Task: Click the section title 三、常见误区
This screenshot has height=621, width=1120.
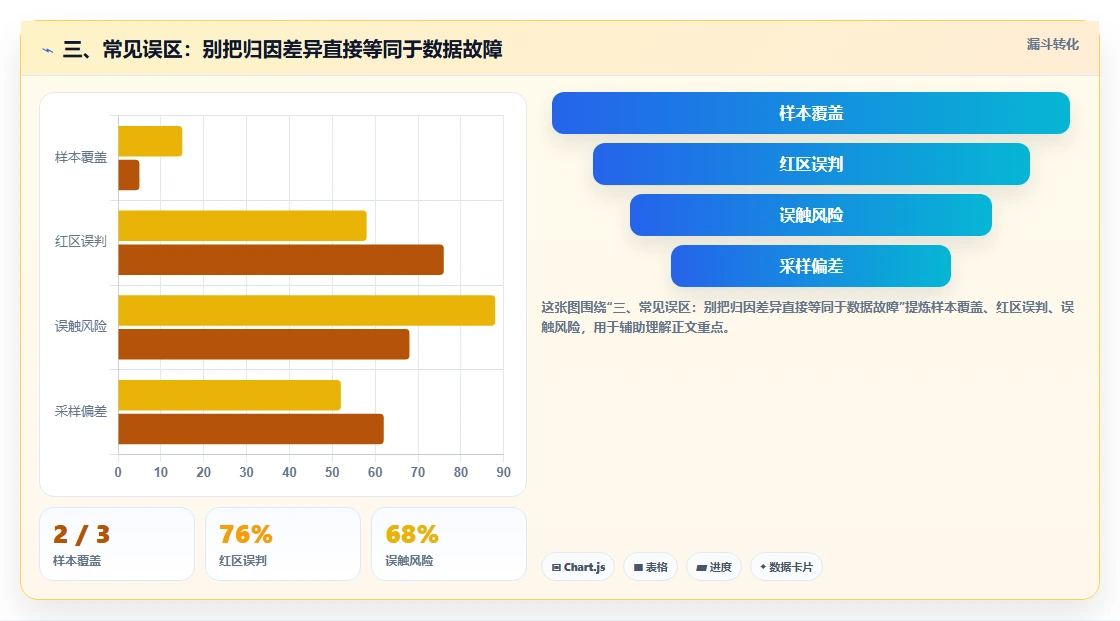Action: coord(282,49)
